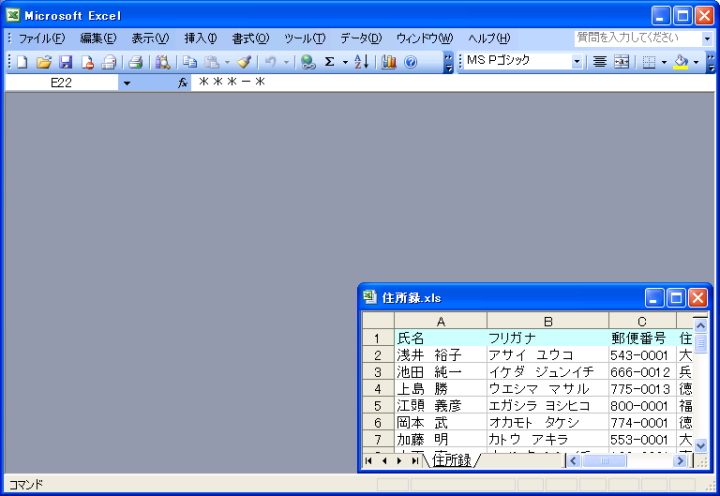Center align text icon
The image size is (720, 496).
[x=600, y=62]
